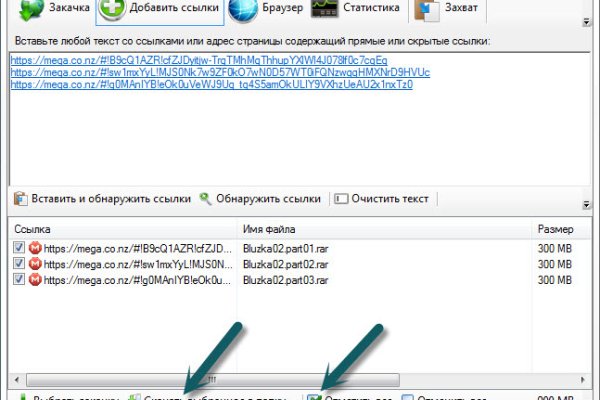Click the red mega icon for Bluzka02.part03.rar
The width and height of the screenshot is (600, 400).
pyautogui.click(x=35, y=280)
